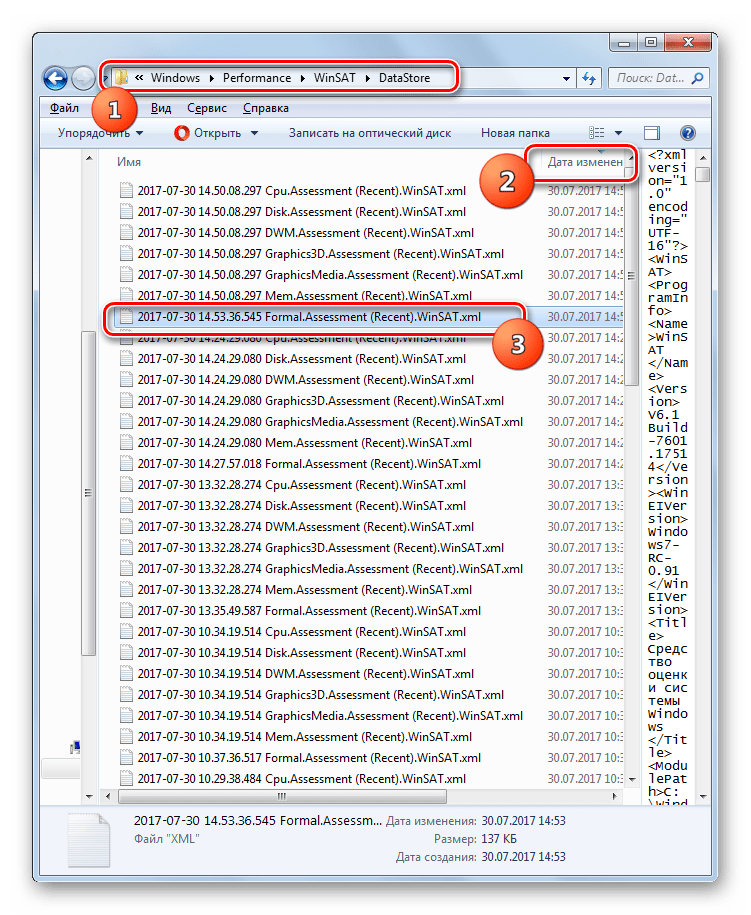The image size is (751, 915).
Task: Open the Help question mark button
Action: pyautogui.click(x=688, y=133)
